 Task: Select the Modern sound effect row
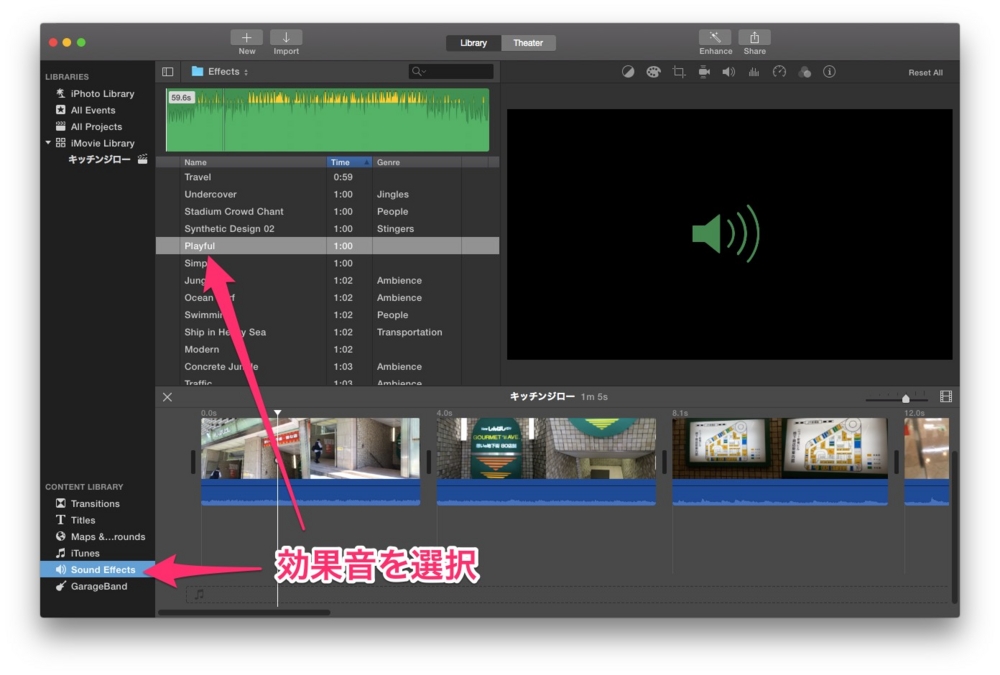coord(327,349)
